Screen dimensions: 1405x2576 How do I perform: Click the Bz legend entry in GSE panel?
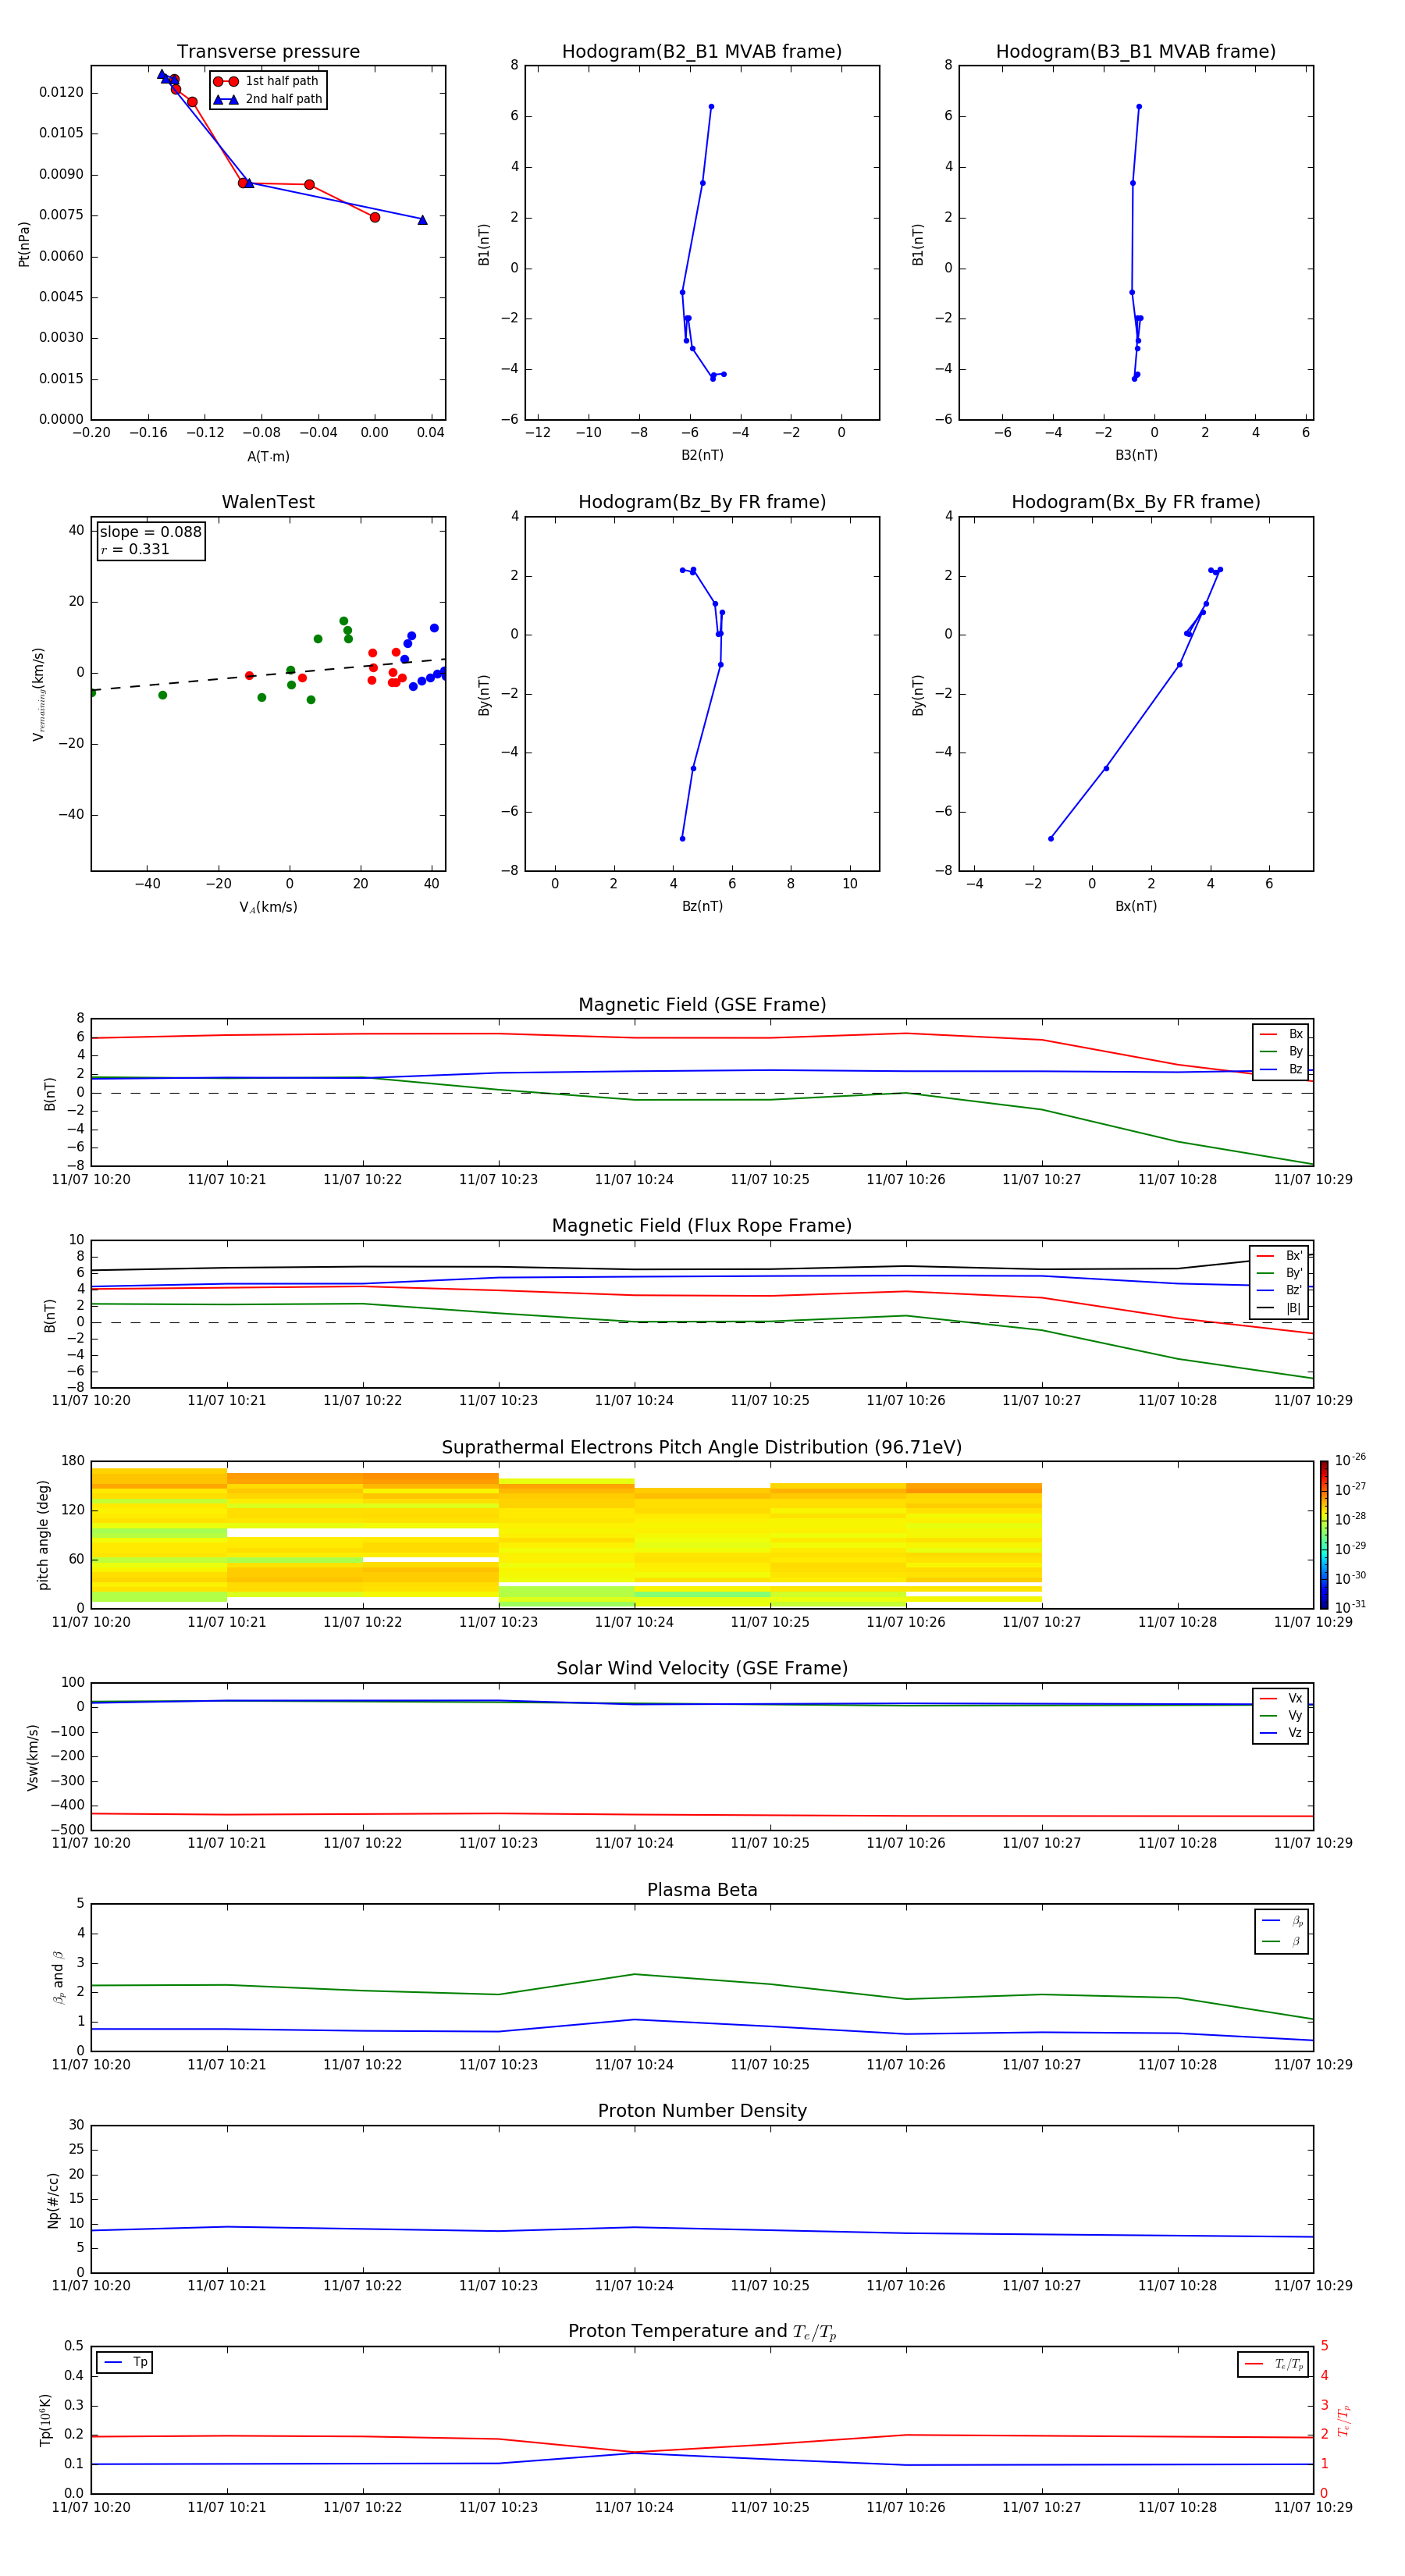(x=1281, y=1070)
